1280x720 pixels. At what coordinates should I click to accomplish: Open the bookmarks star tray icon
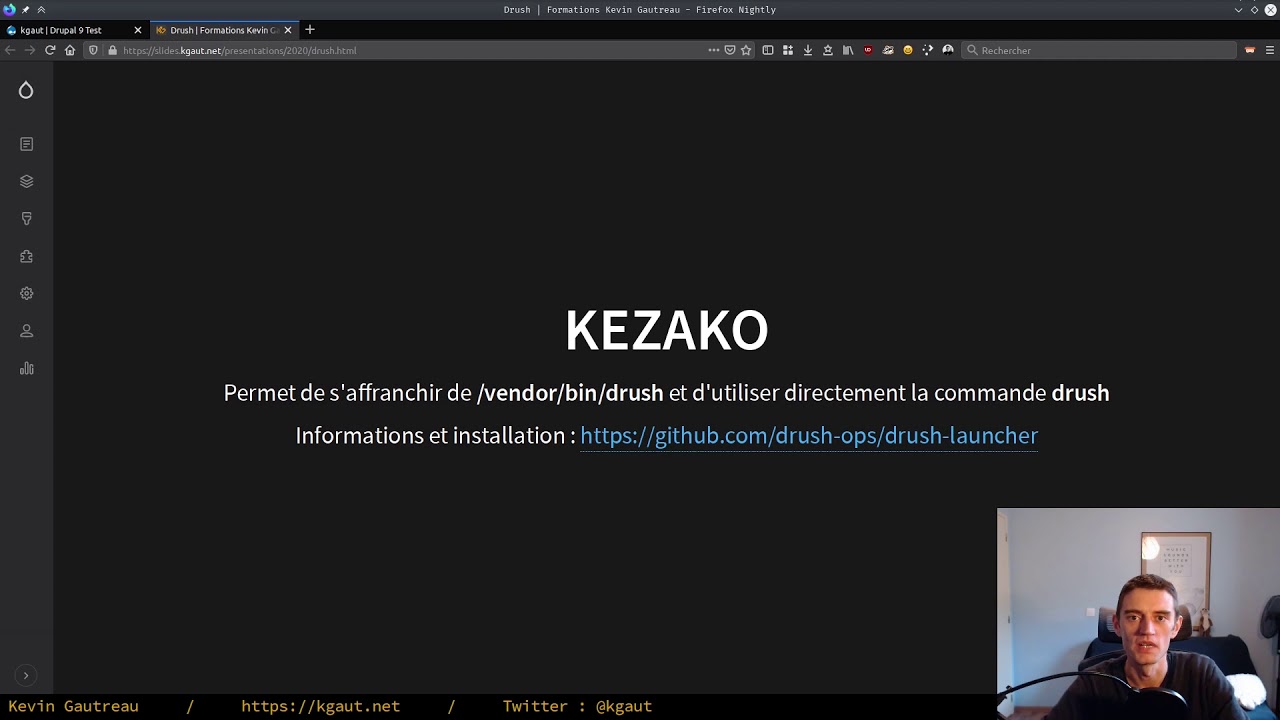[828, 50]
